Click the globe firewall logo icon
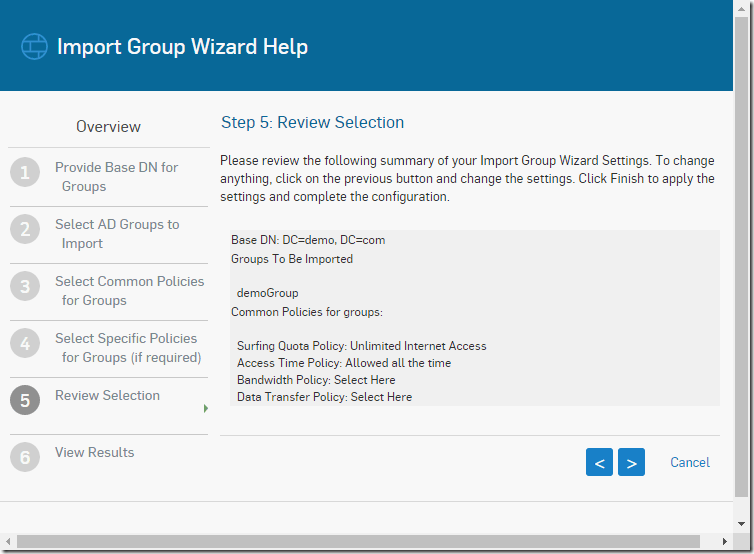The image size is (754, 554). 35,47
